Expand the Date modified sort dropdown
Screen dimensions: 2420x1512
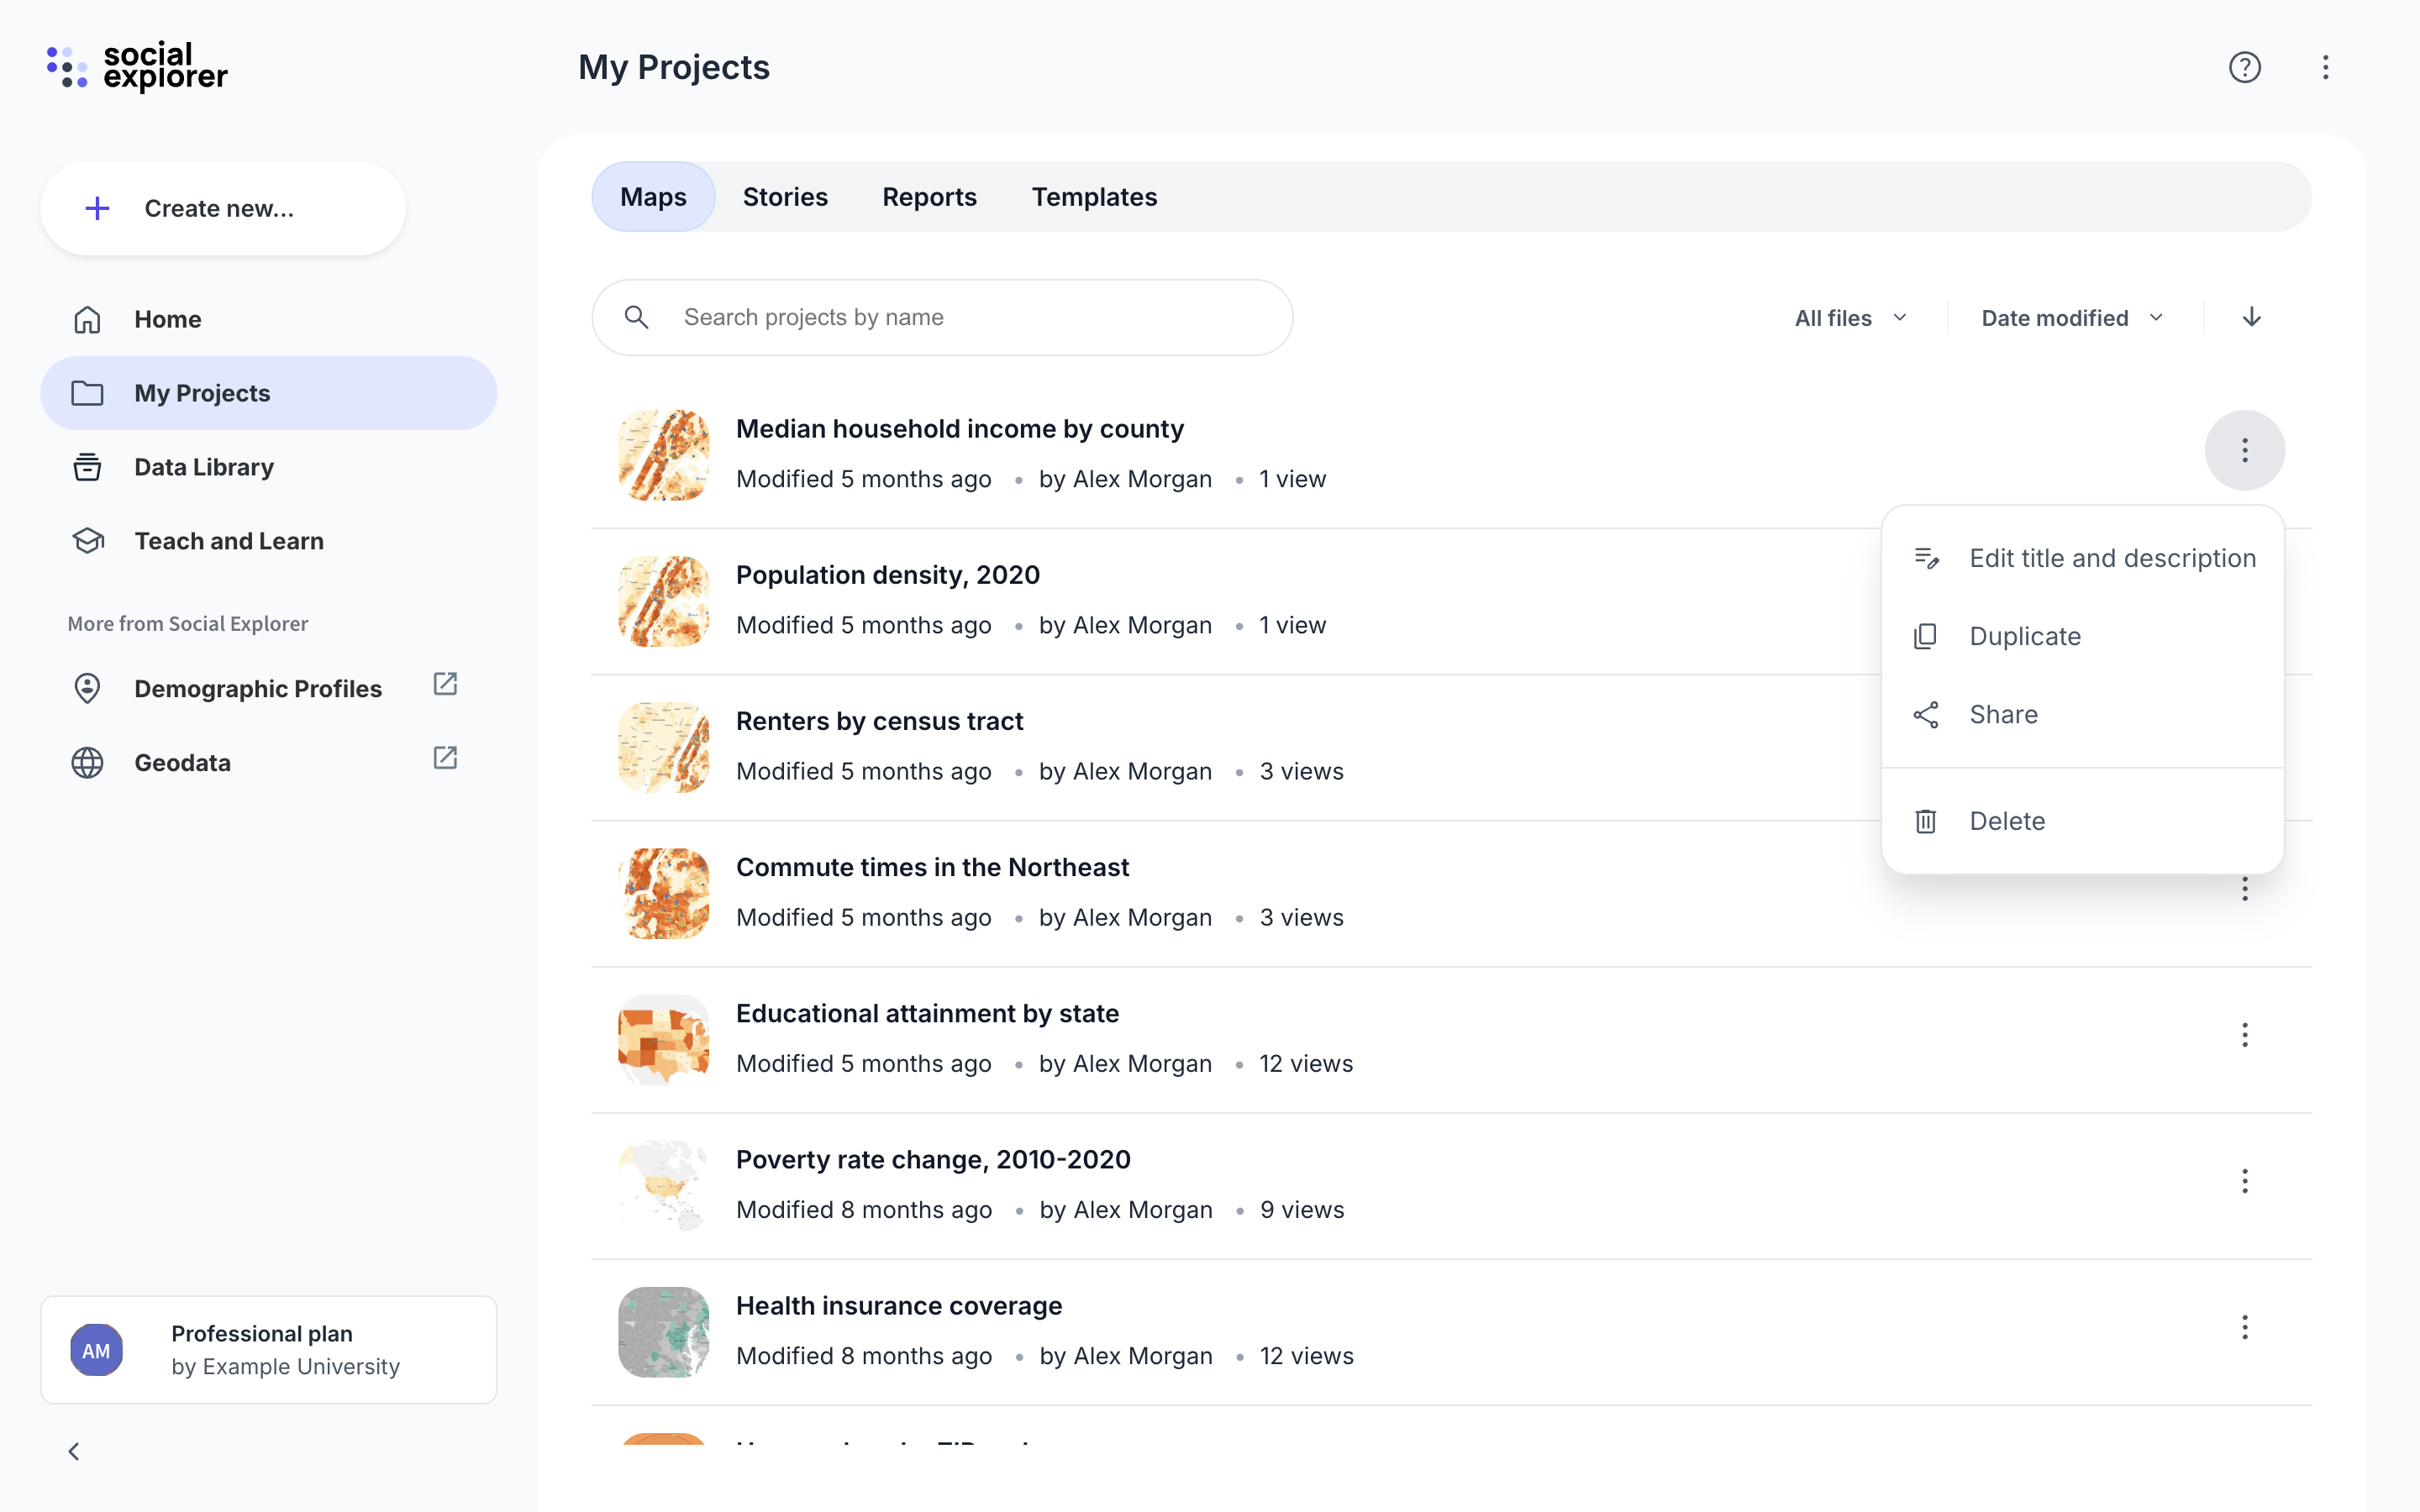tap(2073, 318)
